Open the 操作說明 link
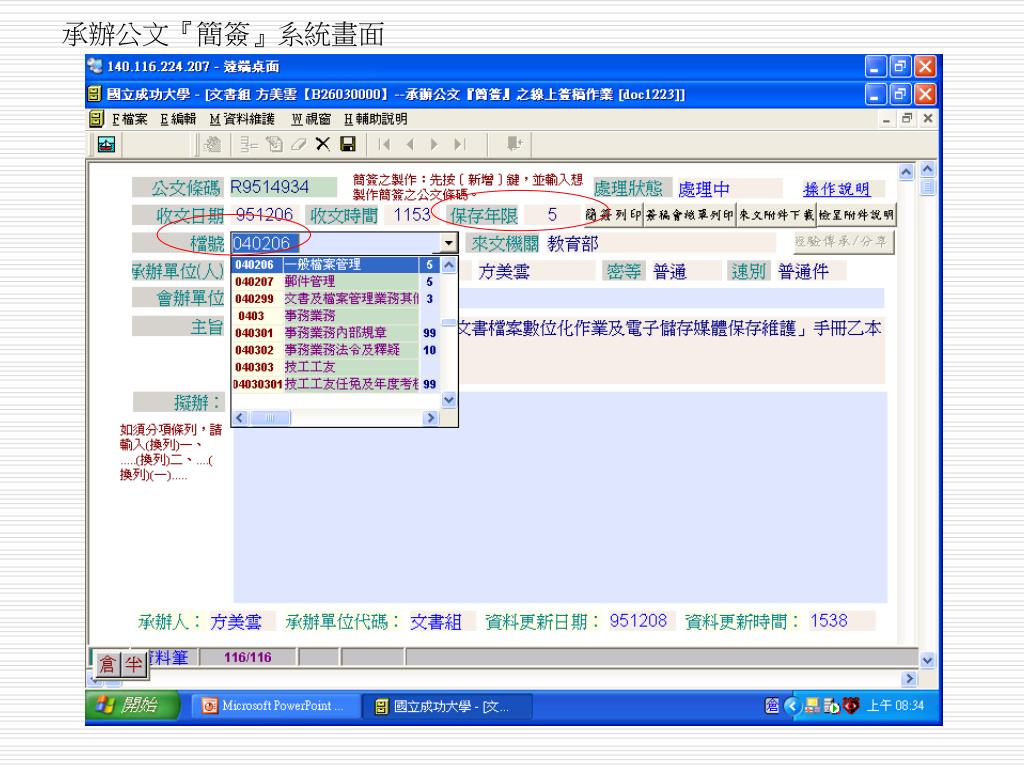Screen dimensions: 1024x768 point(837,189)
